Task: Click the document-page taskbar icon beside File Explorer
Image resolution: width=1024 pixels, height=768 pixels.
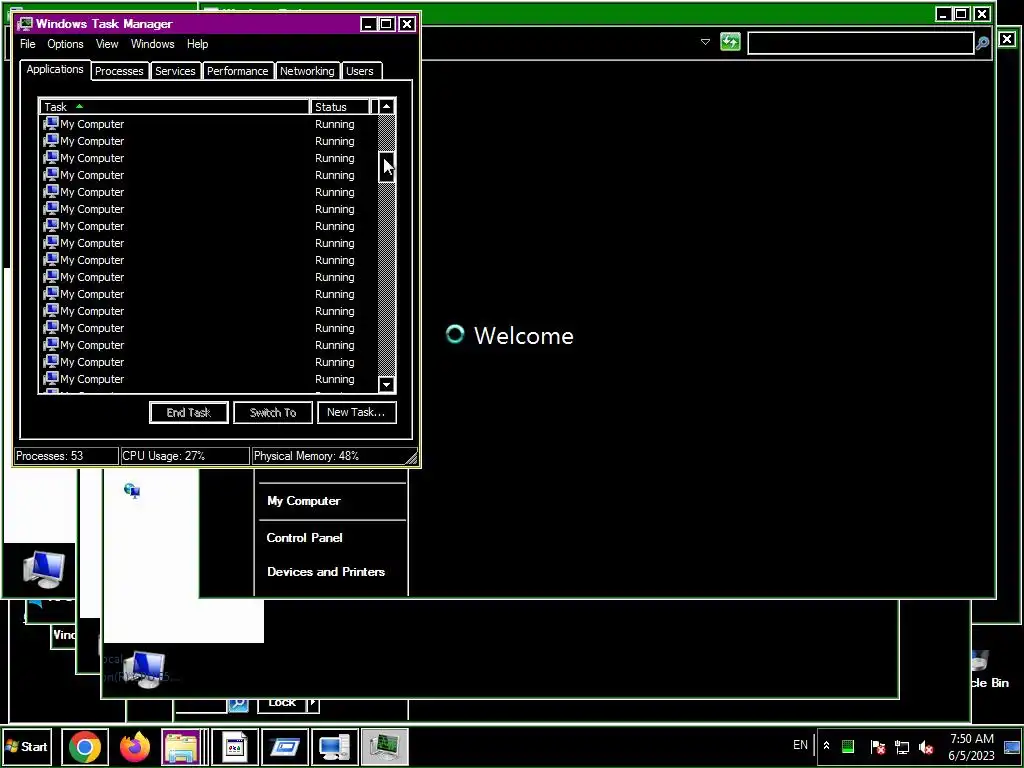Action: (x=234, y=746)
